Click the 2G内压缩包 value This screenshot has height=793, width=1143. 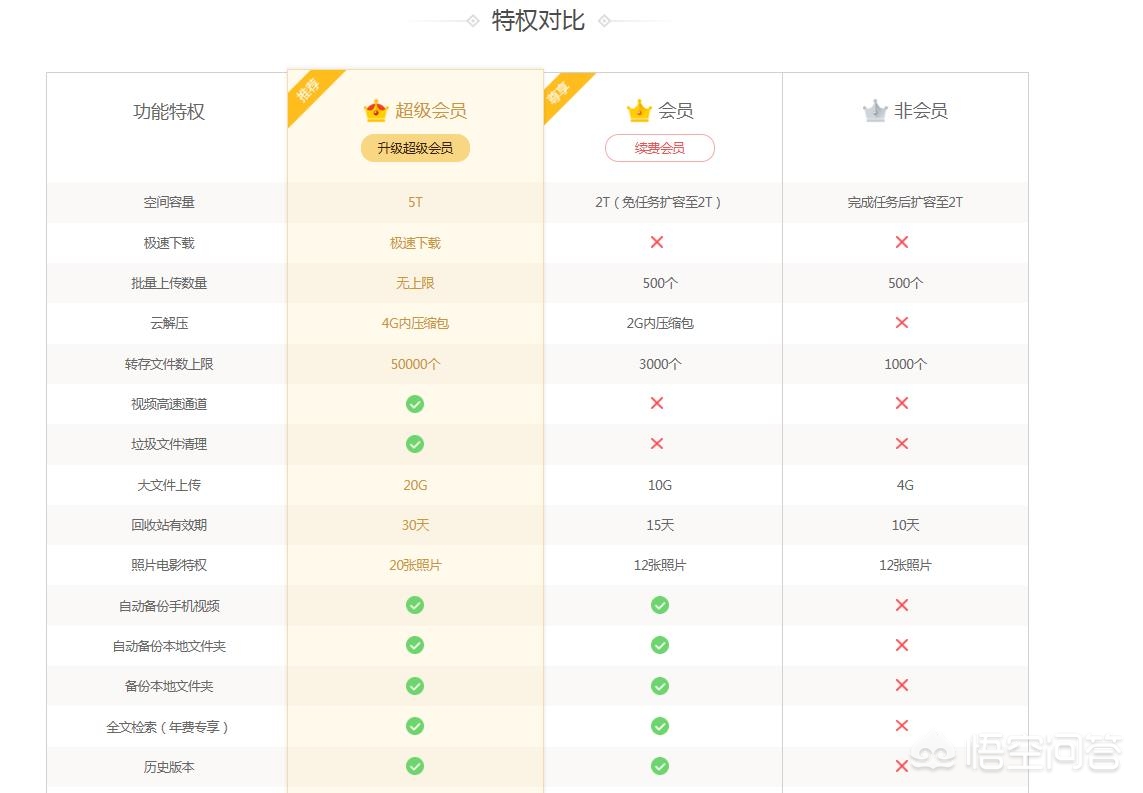pyautogui.click(x=660, y=323)
